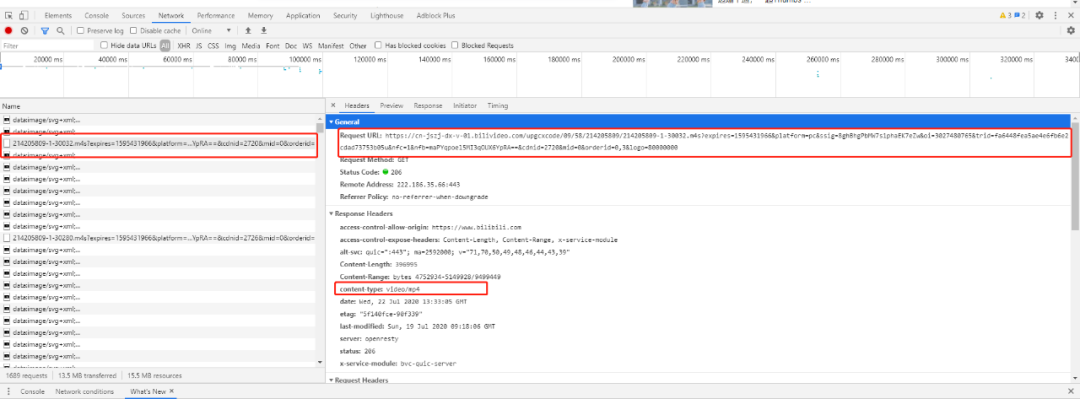This screenshot has width=1080, height=399.
Task: Open the request Timing tab
Action: point(497,105)
